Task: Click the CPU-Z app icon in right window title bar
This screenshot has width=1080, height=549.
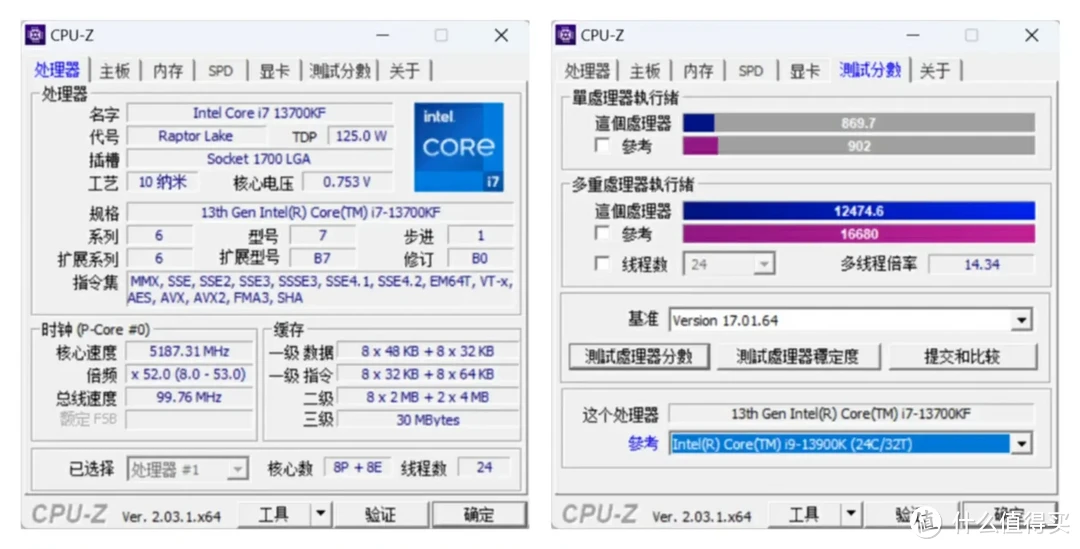Action: click(565, 35)
